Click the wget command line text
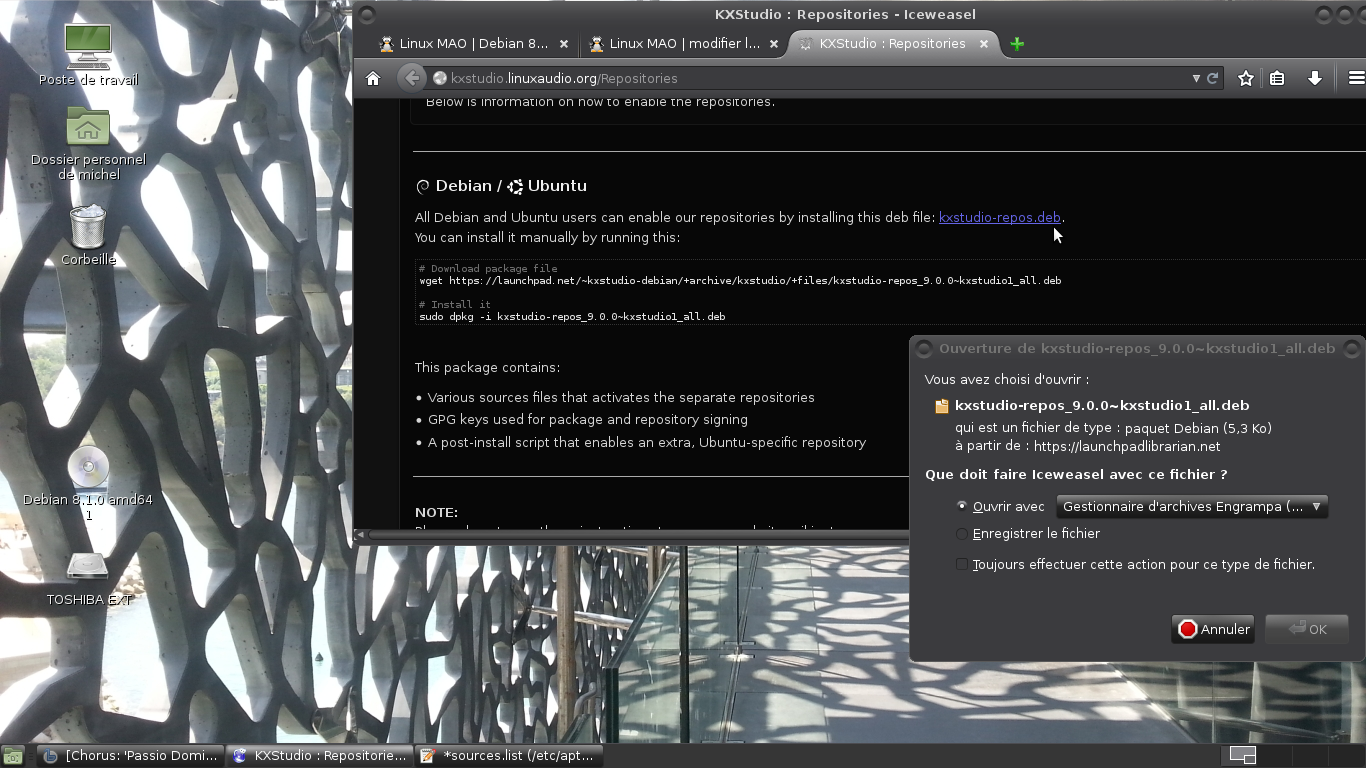 click(x=740, y=281)
